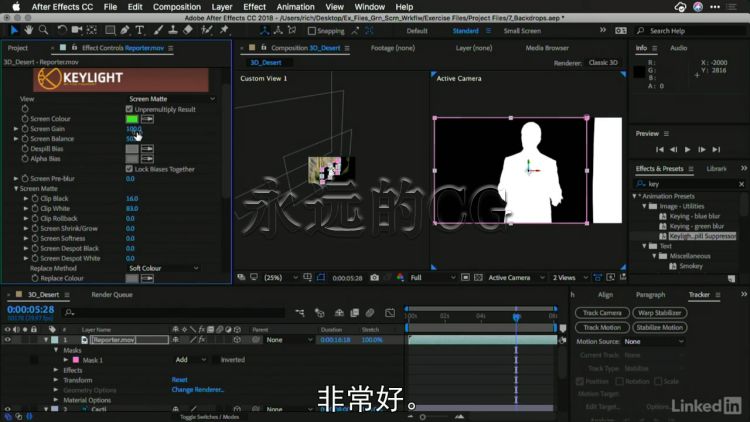This screenshot has height=422, width=750.
Task: Select the Eraser tool
Action: 188,31
